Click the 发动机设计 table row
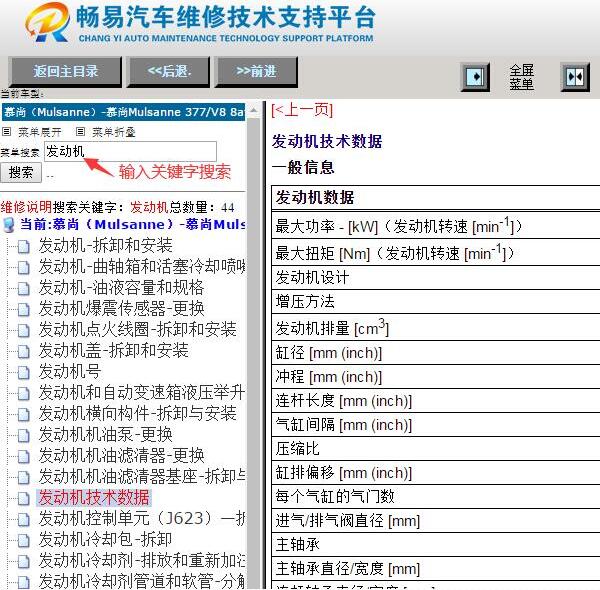This screenshot has width=600, height=590. (435, 277)
